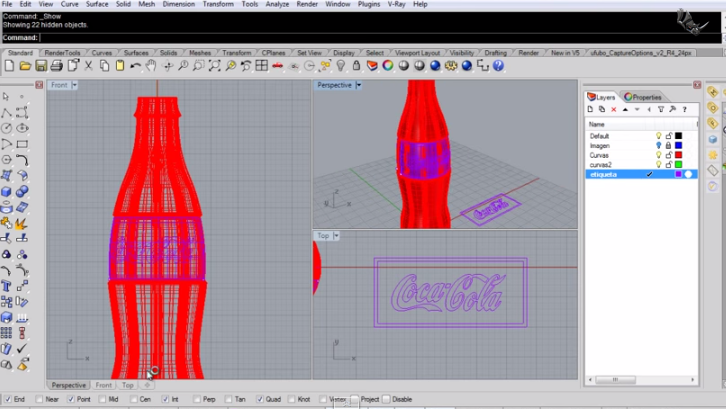Save the model with the floppy disk icon

[41, 66]
